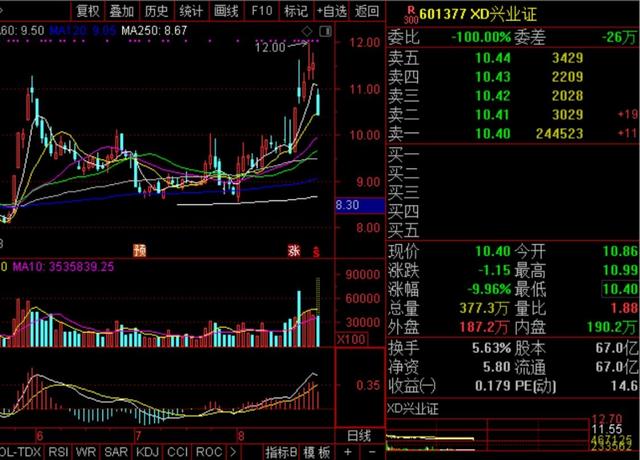Click the 卖一 volume 244523
640x460 pixels.
[559, 134]
